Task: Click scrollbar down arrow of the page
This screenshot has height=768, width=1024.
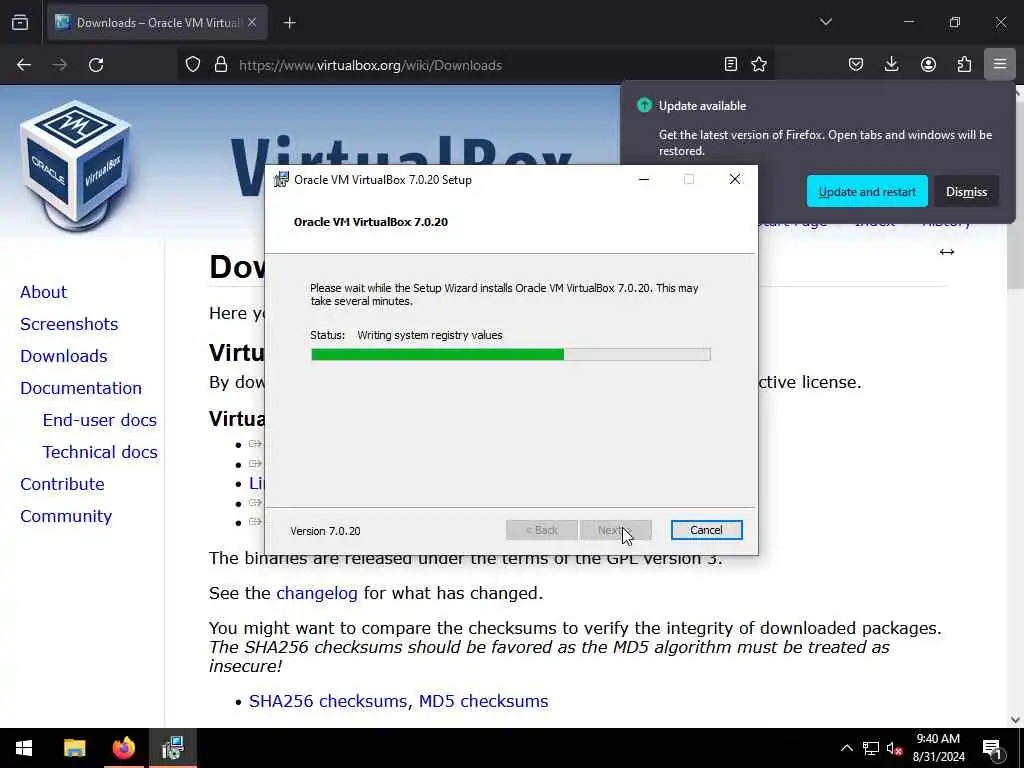Action: click(1015, 720)
